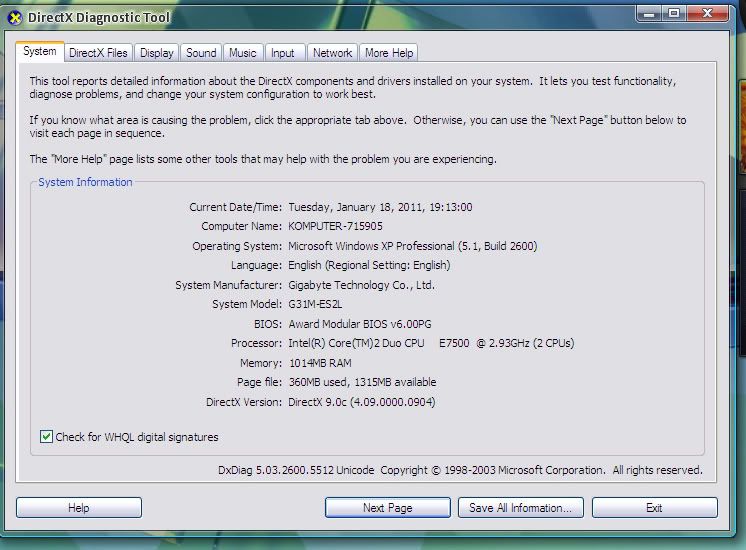This screenshot has width=746, height=550.
Task: Click the DxDiag 5.03.2600.5512 Unicode copyright line
Action: (x=460, y=470)
